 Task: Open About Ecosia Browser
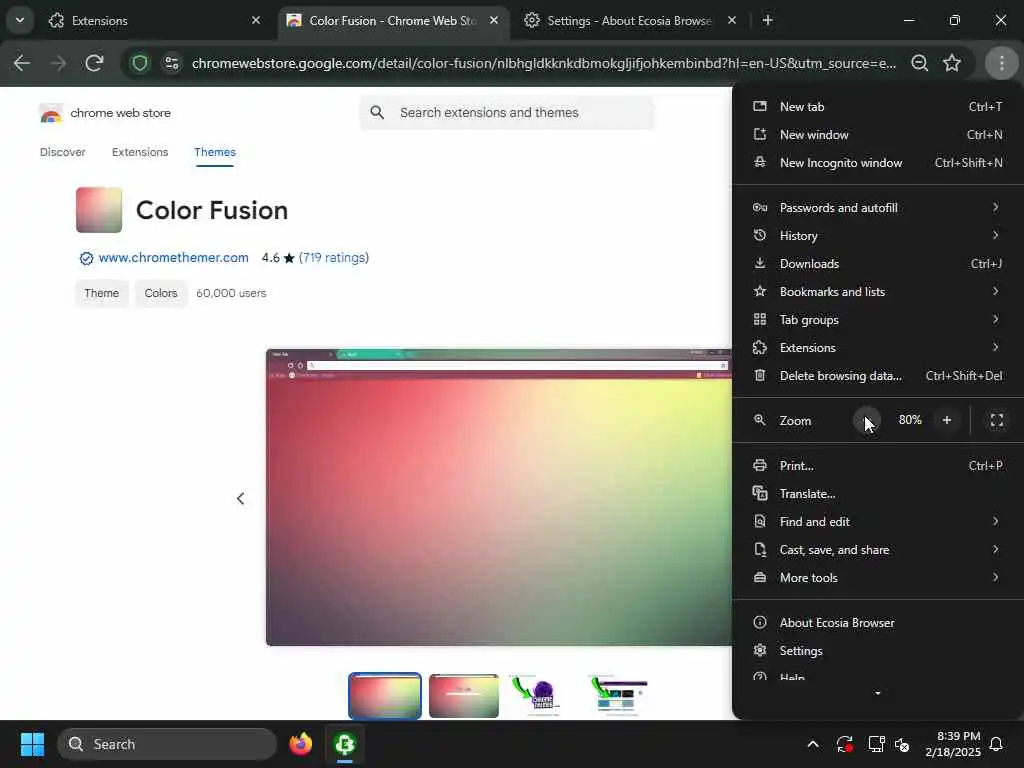pyautogui.click(x=878, y=623)
